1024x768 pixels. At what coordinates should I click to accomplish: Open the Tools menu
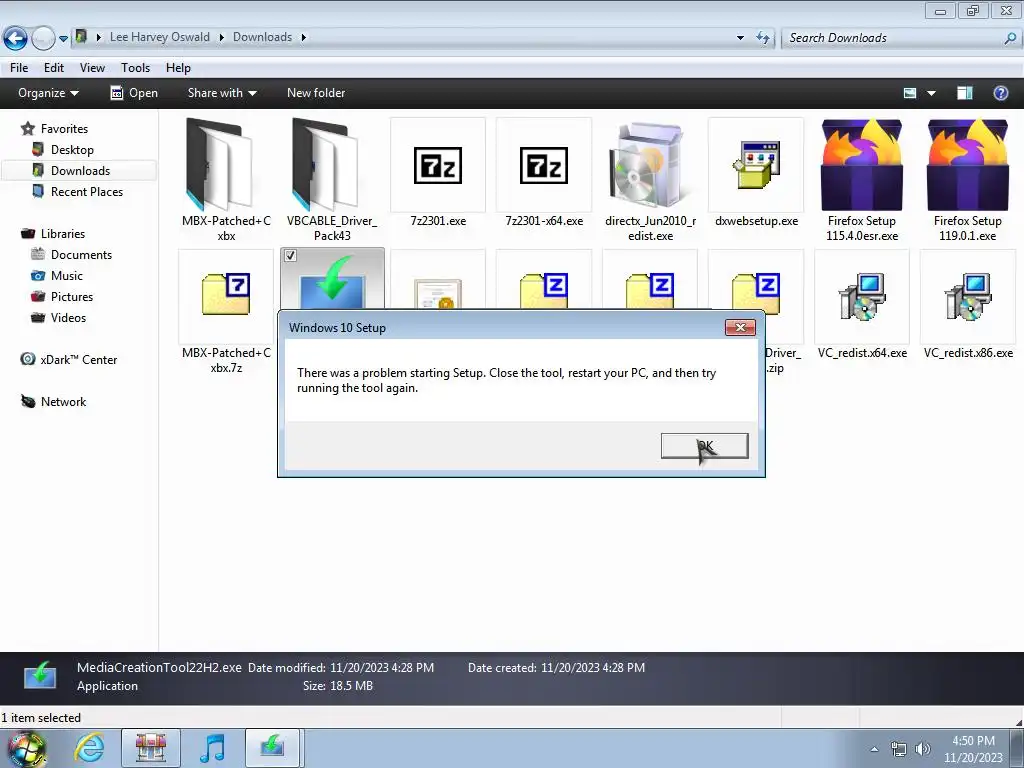tap(135, 68)
